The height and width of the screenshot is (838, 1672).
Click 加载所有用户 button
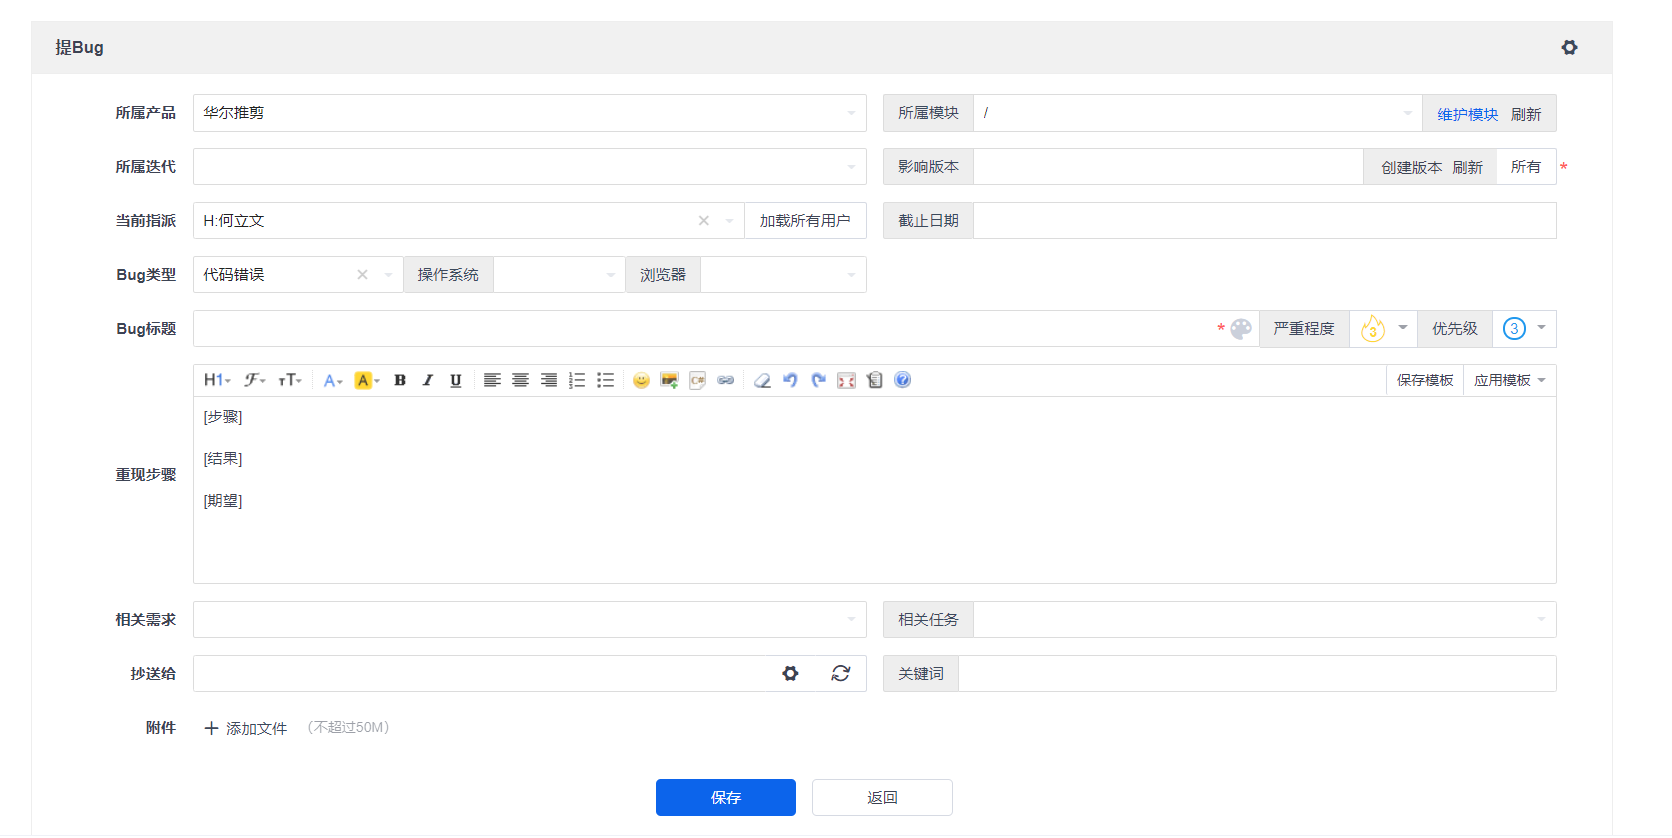[x=805, y=221]
